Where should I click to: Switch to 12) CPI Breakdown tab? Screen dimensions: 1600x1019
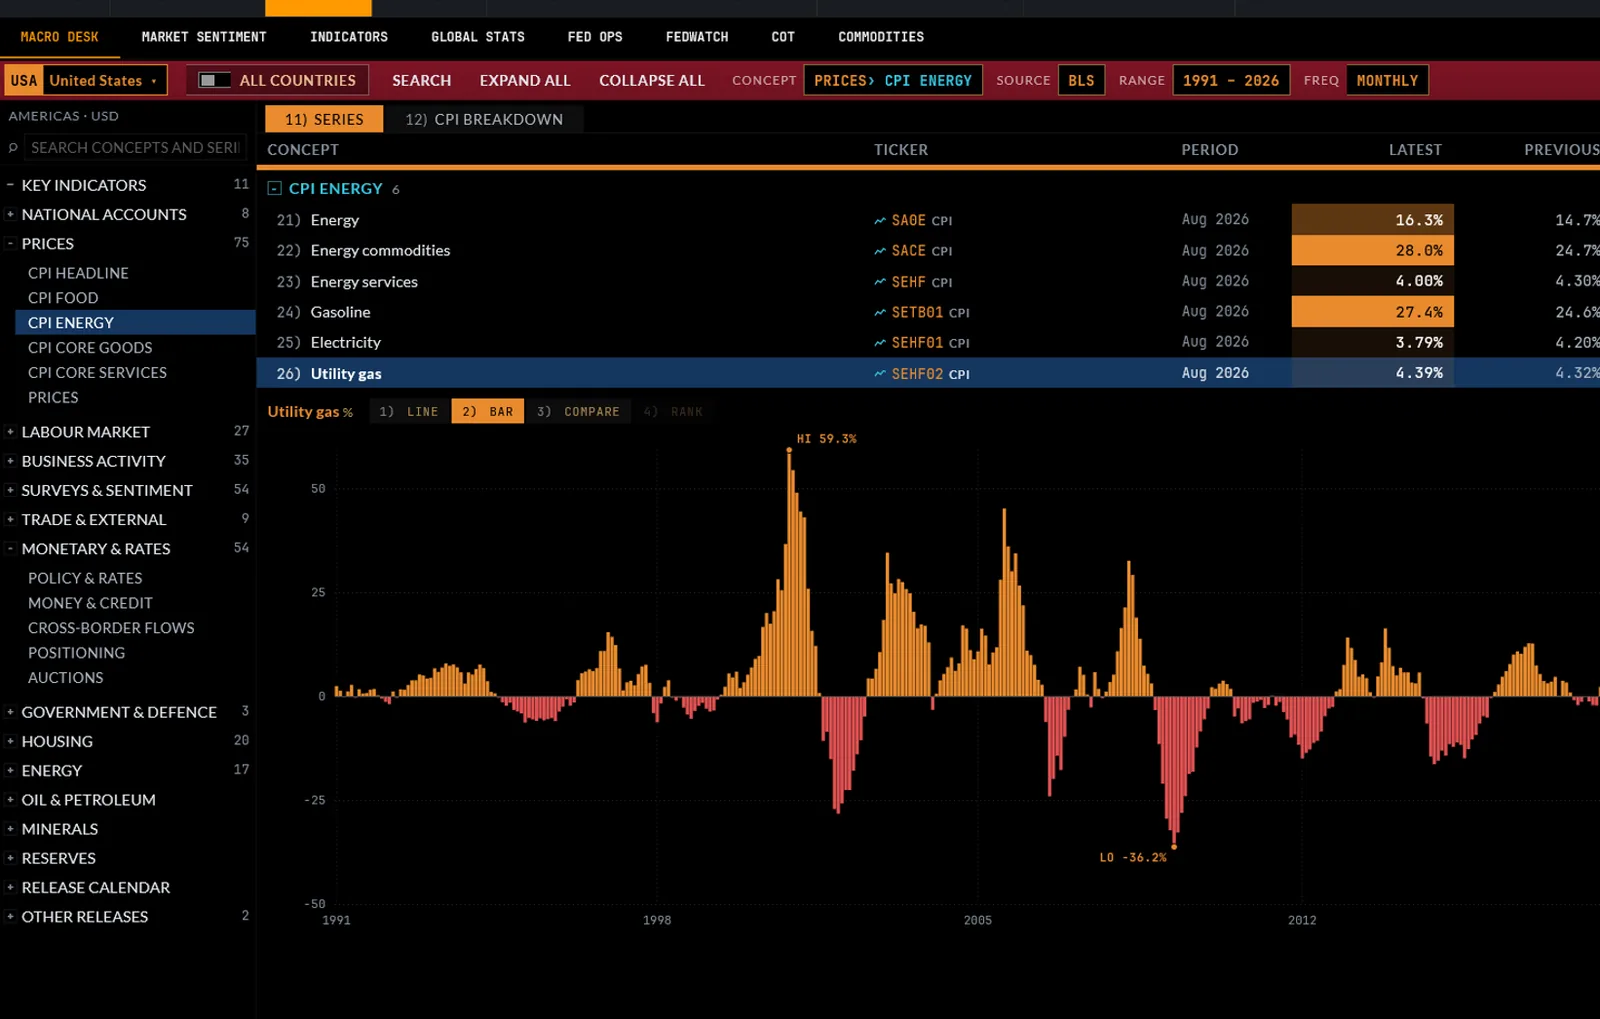pos(484,119)
